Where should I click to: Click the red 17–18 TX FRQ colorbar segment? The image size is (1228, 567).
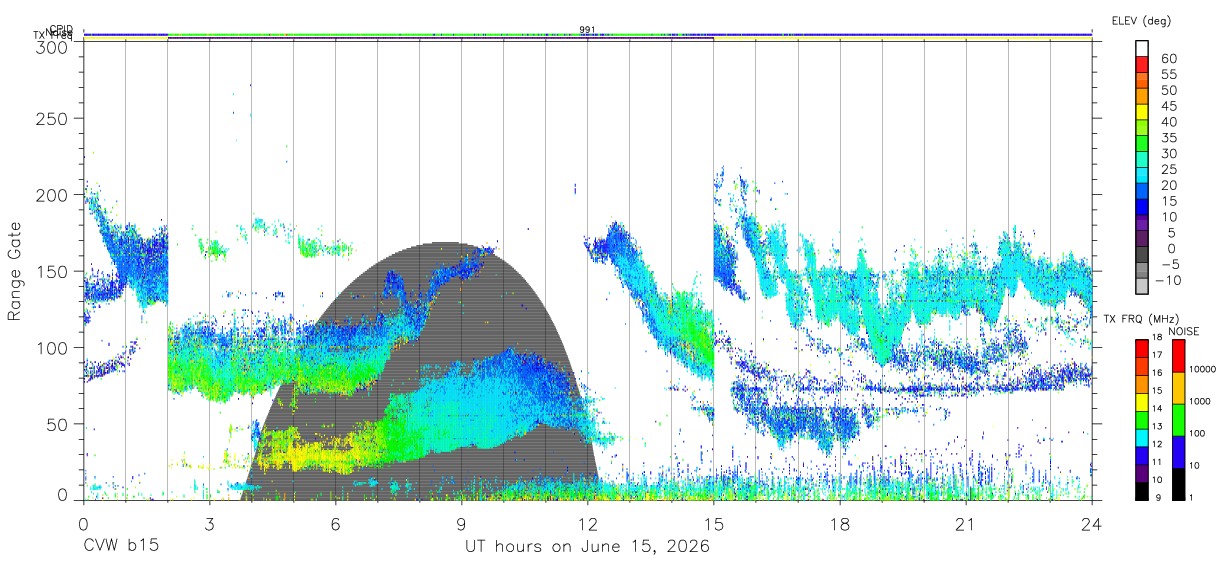point(1142,347)
